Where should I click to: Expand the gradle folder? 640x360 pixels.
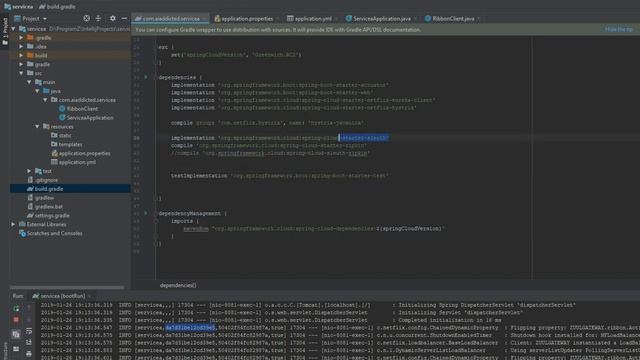coord(21,64)
